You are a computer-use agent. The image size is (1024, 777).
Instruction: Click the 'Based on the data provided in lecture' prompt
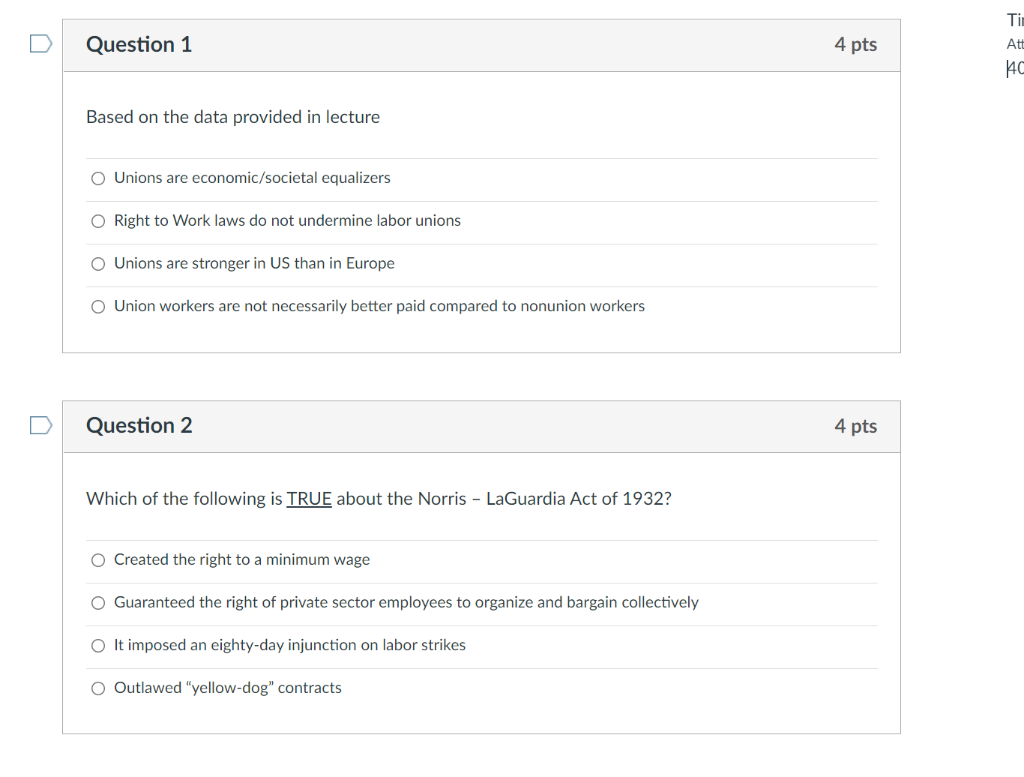tap(233, 117)
